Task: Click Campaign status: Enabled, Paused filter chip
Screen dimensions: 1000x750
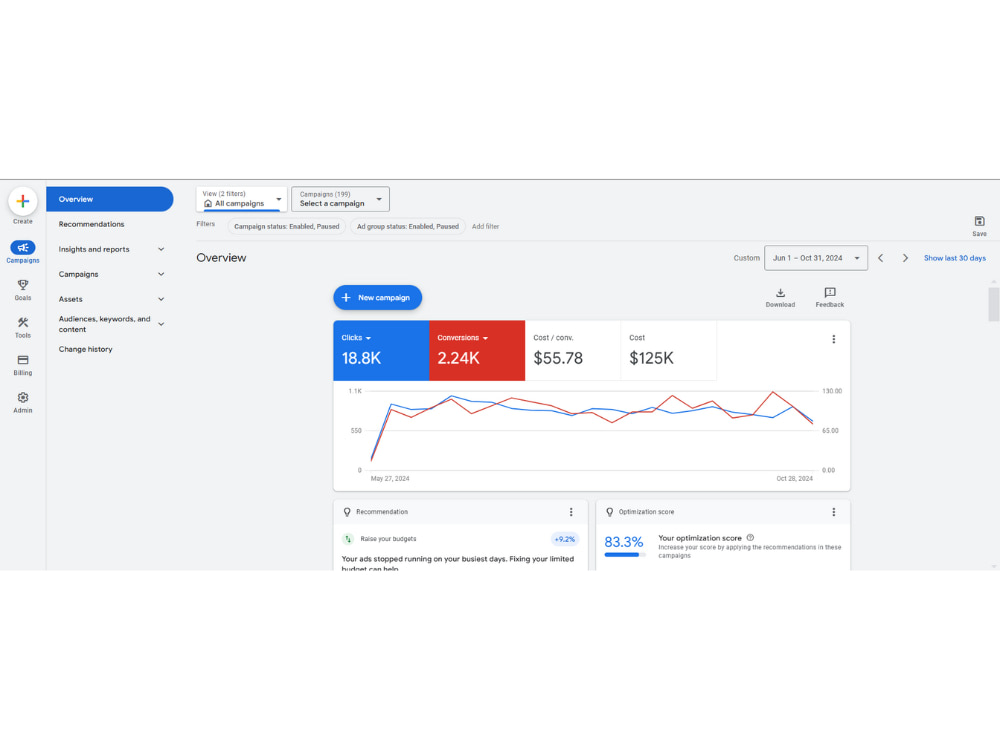Action: (286, 226)
